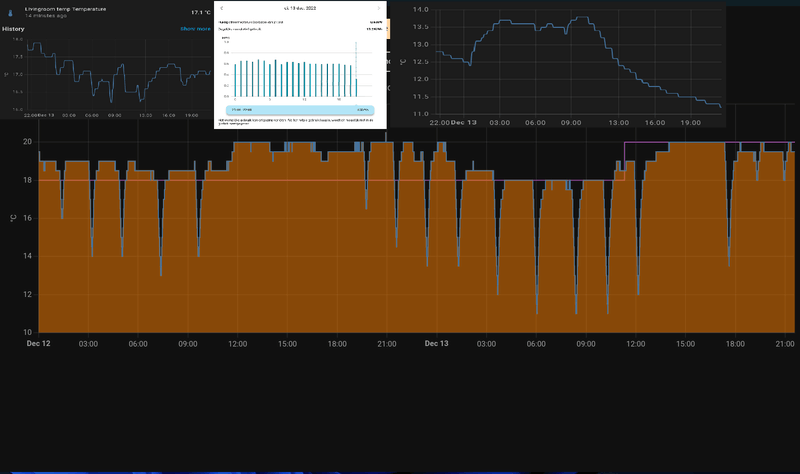Viewport: 800px width, 474px height.
Task: Click Dec 12 label on main chart axis
Action: point(38,343)
